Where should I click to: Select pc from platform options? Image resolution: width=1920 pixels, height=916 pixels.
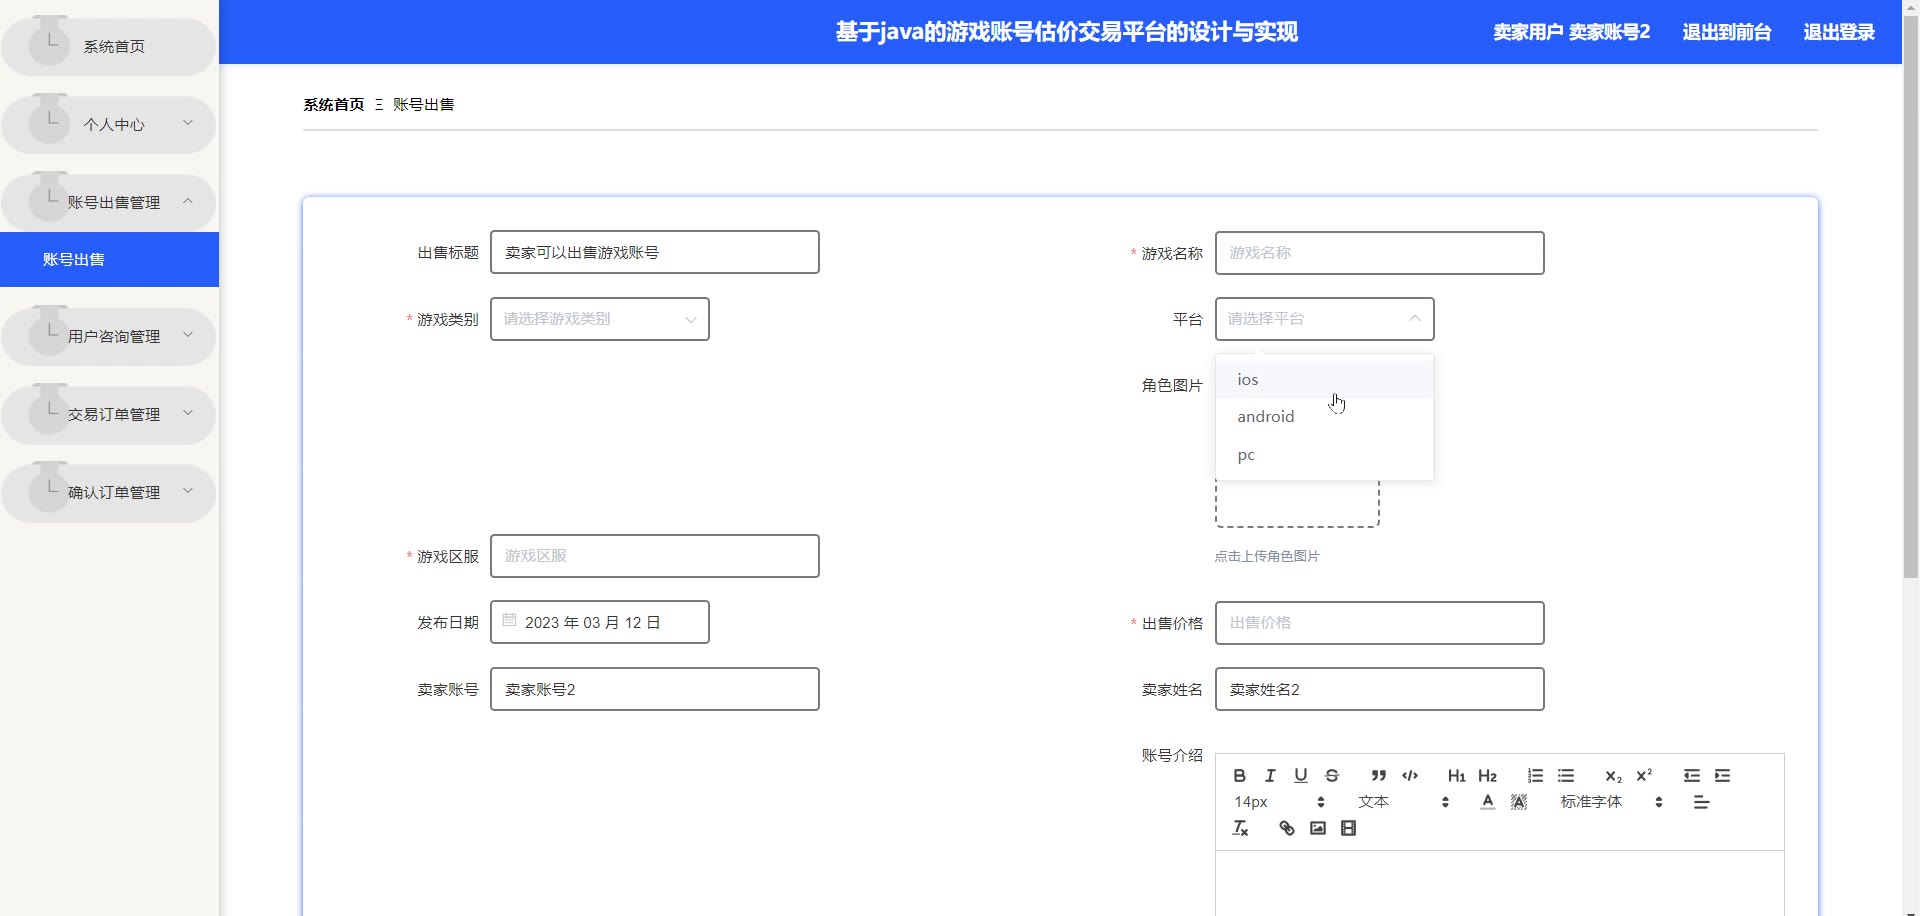(x=1325, y=455)
